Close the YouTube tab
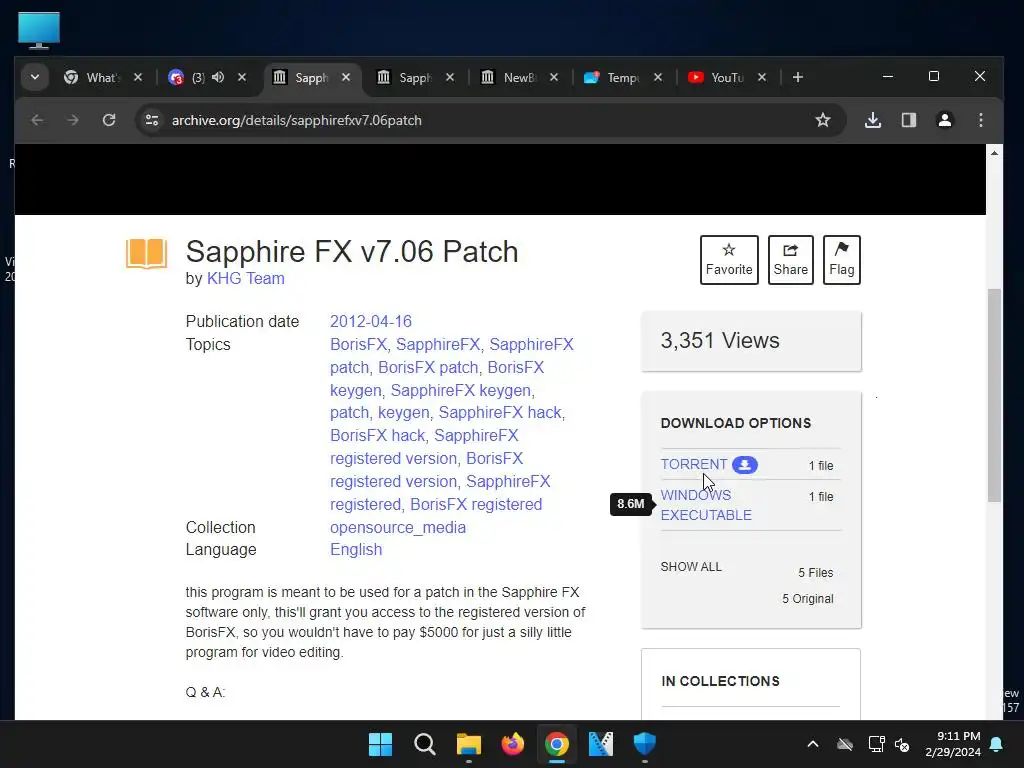 761,77
